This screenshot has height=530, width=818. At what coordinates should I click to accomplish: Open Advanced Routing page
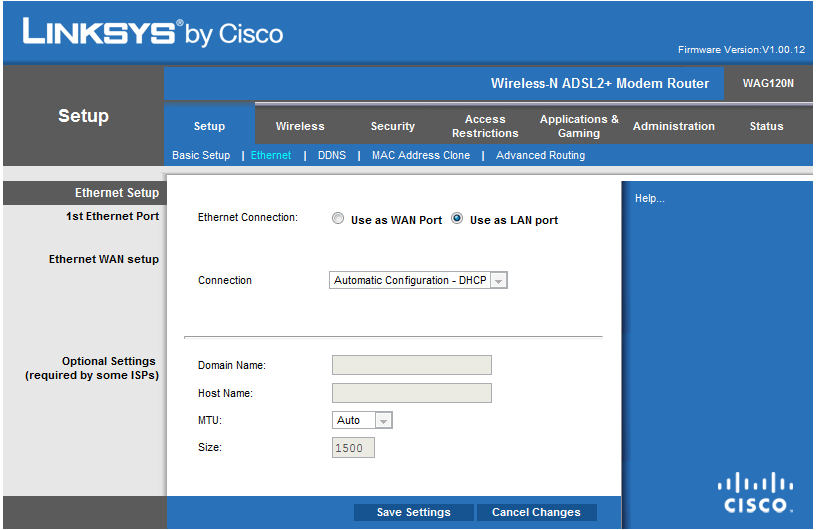tap(541, 156)
